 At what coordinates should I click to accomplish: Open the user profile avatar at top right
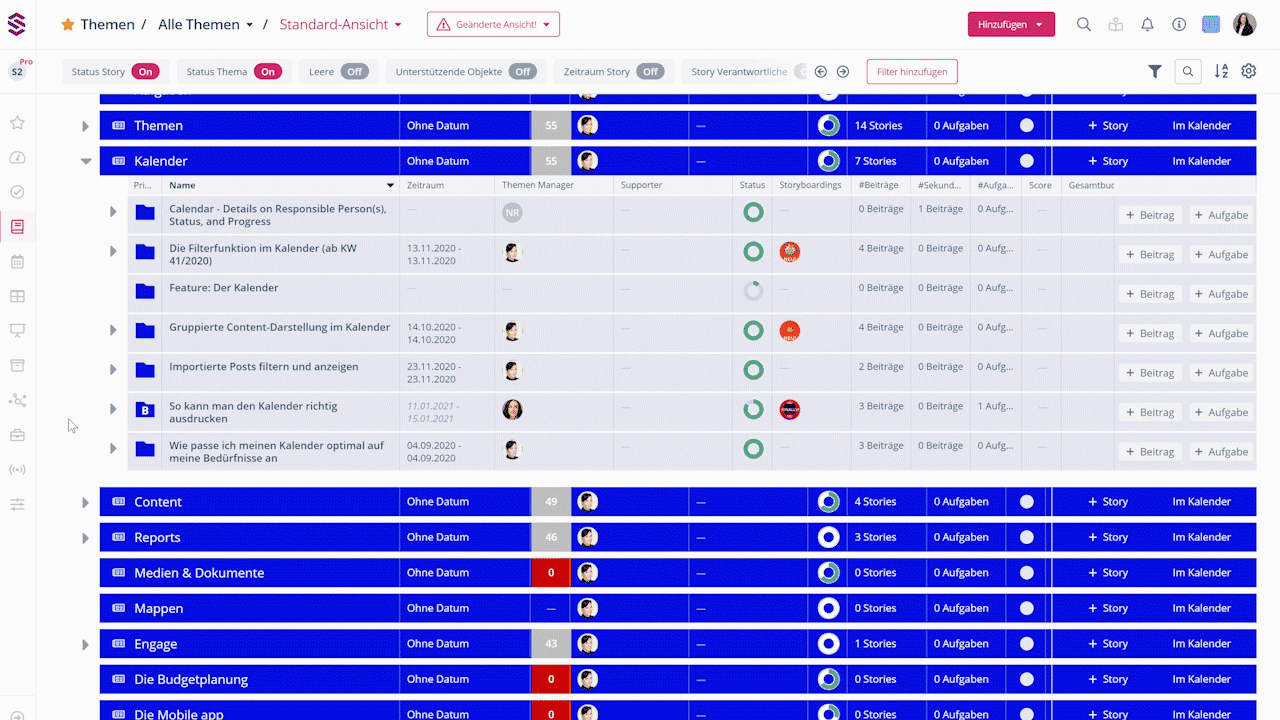coord(1244,25)
